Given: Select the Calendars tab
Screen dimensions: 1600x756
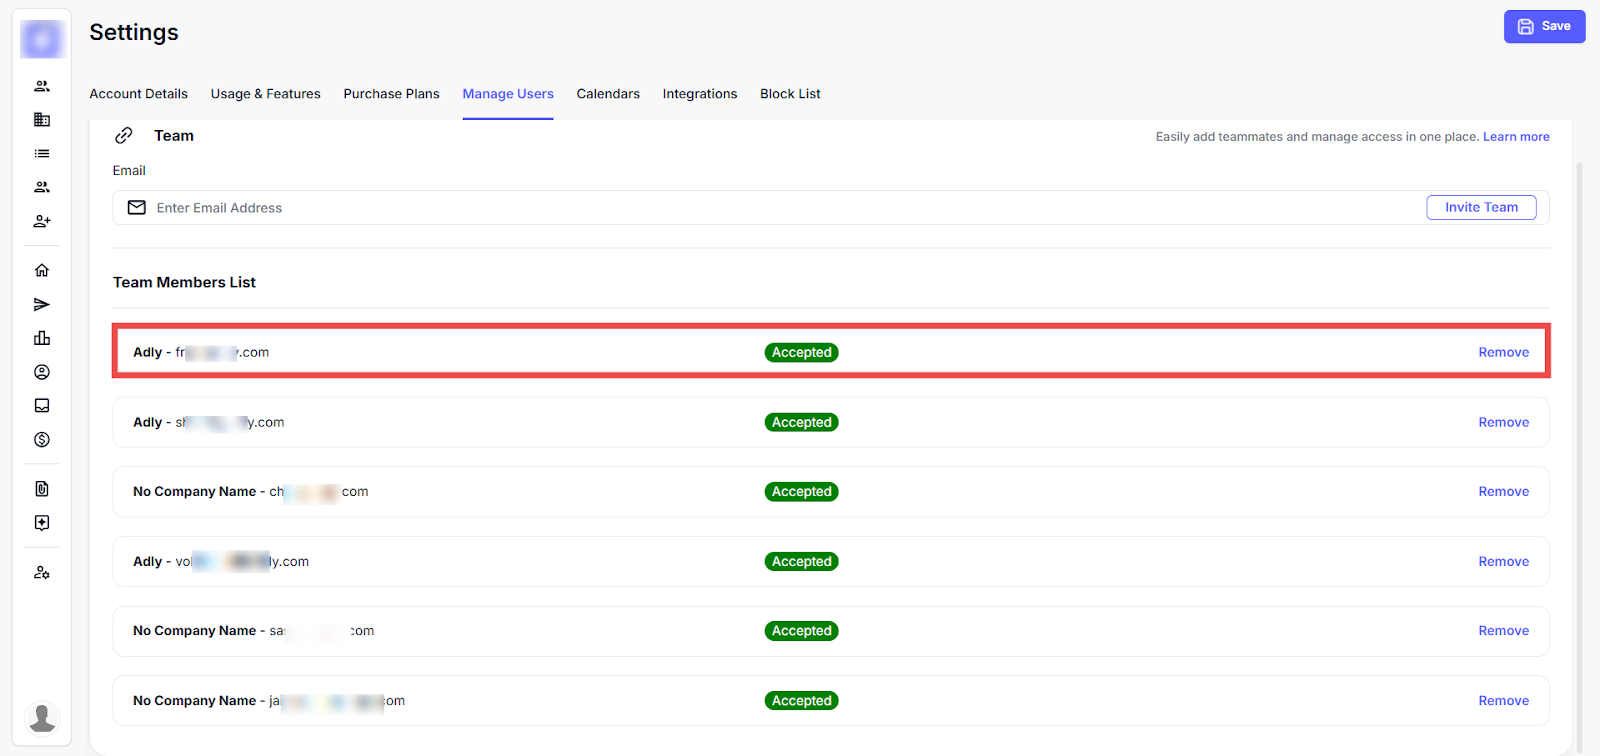Looking at the screenshot, I should click(x=608, y=94).
